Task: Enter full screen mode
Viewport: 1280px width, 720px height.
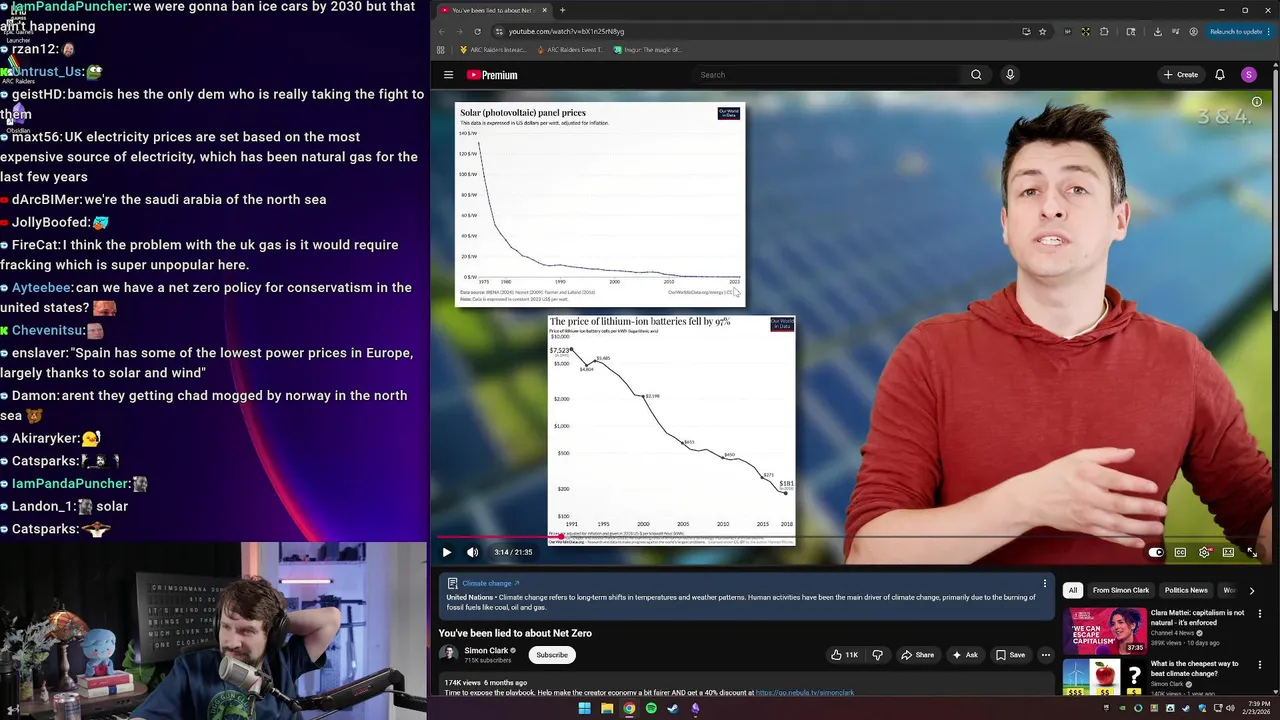Action: 1252,552
